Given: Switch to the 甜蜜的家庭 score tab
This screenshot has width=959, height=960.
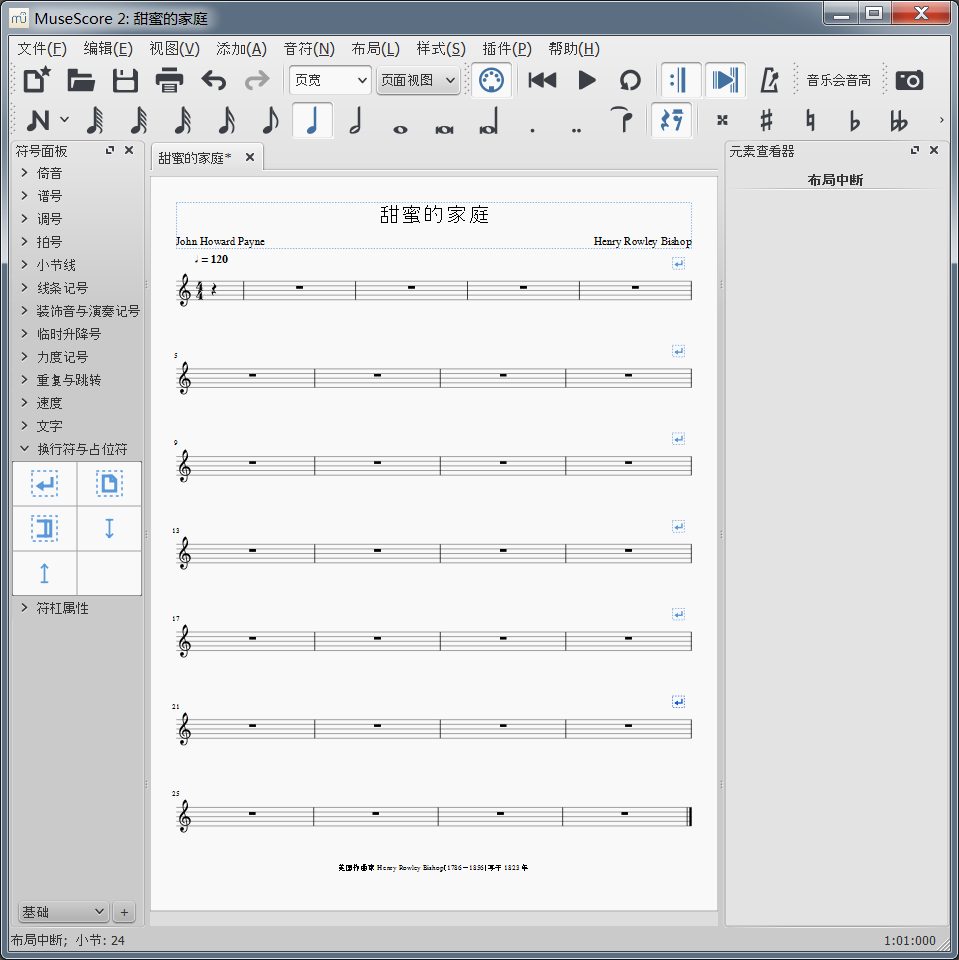Looking at the screenshot, I should (195, 158).
